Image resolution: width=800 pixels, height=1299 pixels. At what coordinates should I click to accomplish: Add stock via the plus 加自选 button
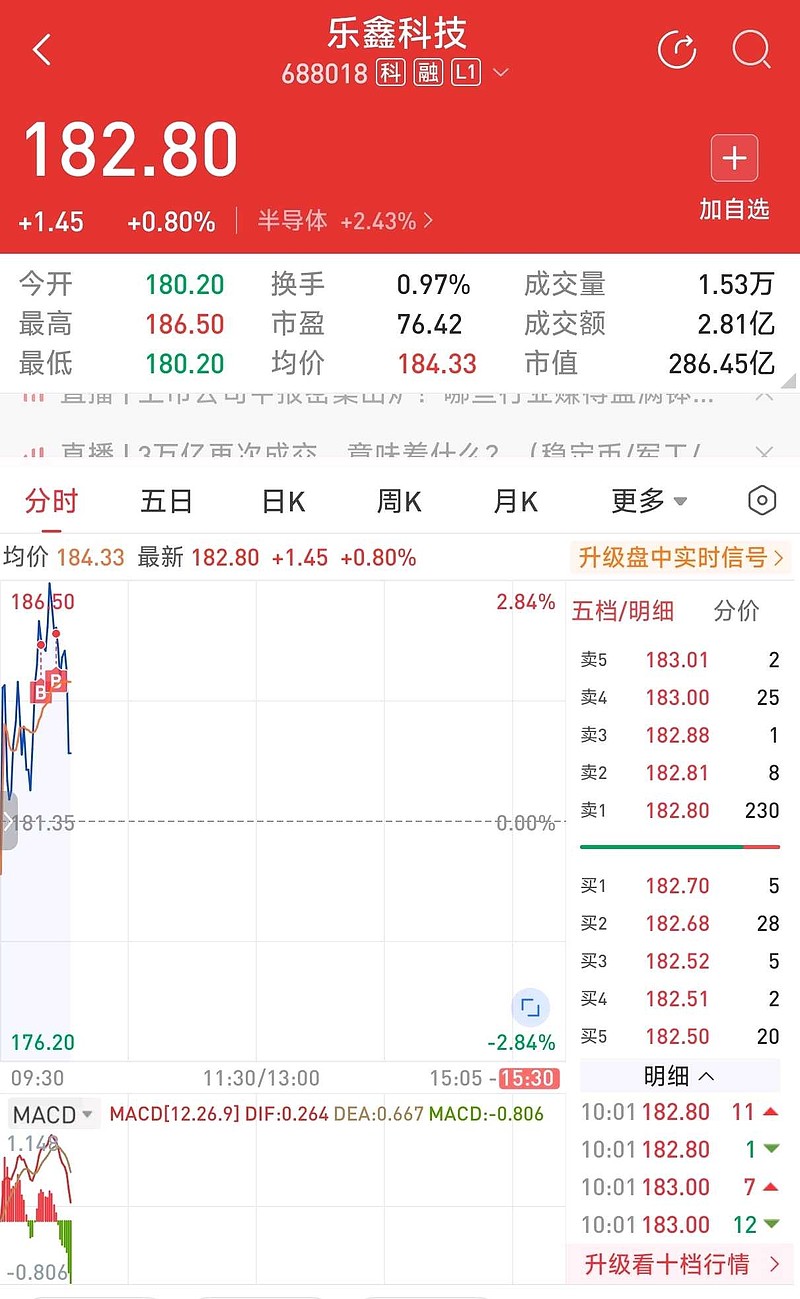pyautogui.click(x=734, y=179)
